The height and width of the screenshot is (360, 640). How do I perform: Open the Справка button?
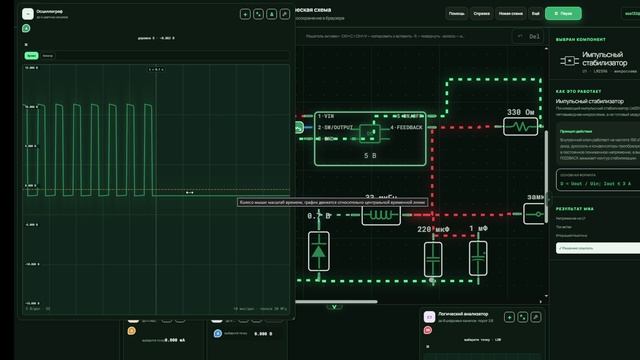tap(481, 13)
